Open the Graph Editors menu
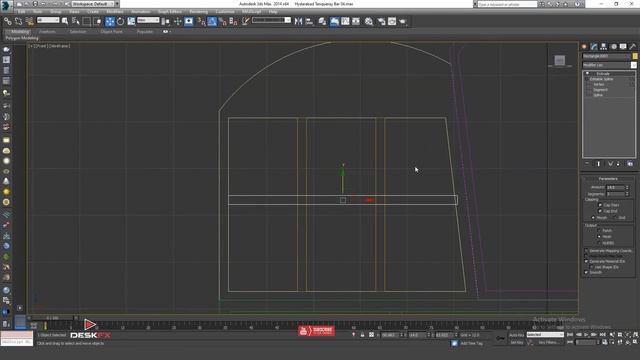 pos(170,12)
